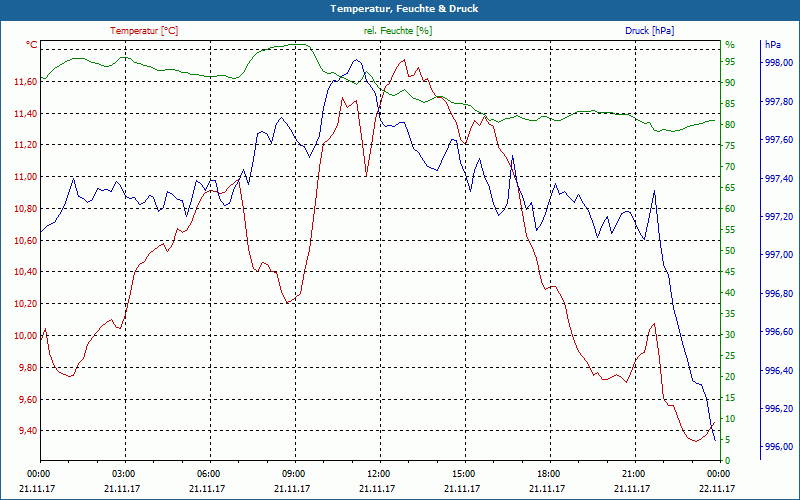
Task: Select the green rel. Feuchte [%] legend label
Action: [x=397, y=31]
